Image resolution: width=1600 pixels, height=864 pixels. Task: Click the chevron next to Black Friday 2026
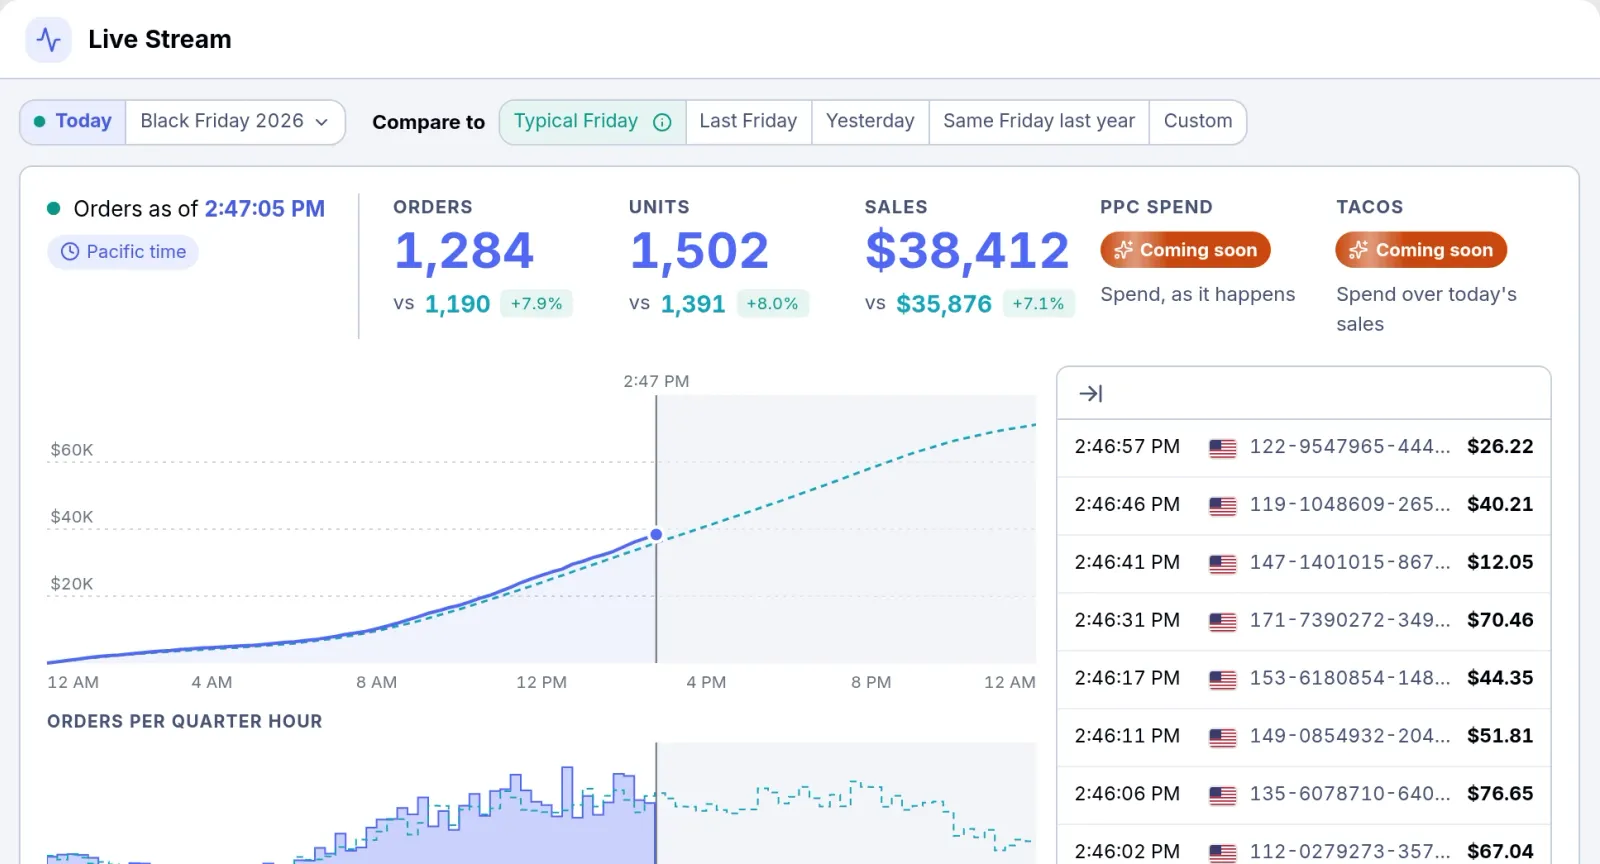click(322, 122)
